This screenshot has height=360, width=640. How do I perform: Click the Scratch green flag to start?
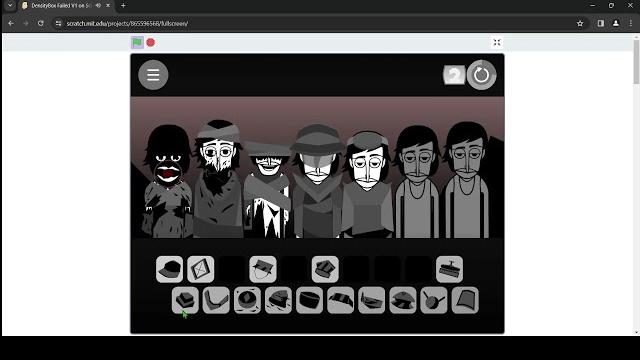(137, 42)
